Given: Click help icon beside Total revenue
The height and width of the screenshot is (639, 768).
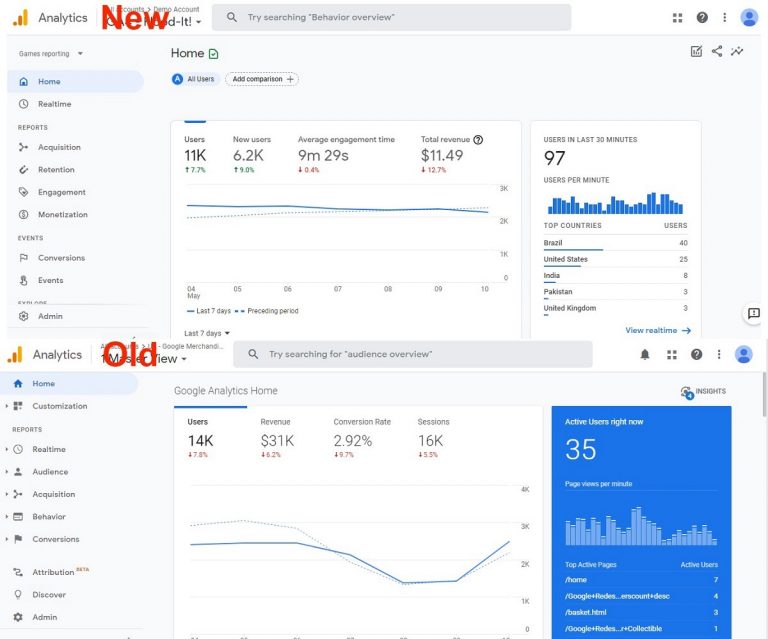Looking at the screenshot, I should coord(478,140).
